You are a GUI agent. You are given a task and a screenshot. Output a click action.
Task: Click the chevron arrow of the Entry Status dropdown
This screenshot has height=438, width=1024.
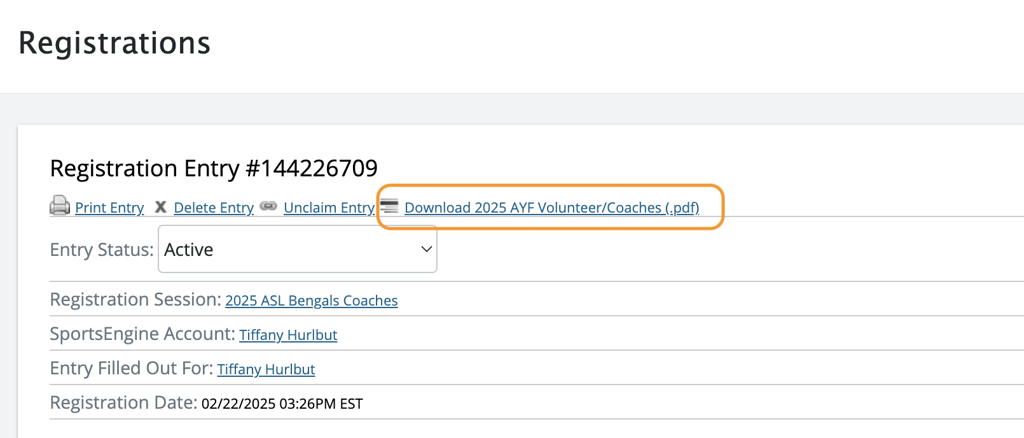coord(426,250)
